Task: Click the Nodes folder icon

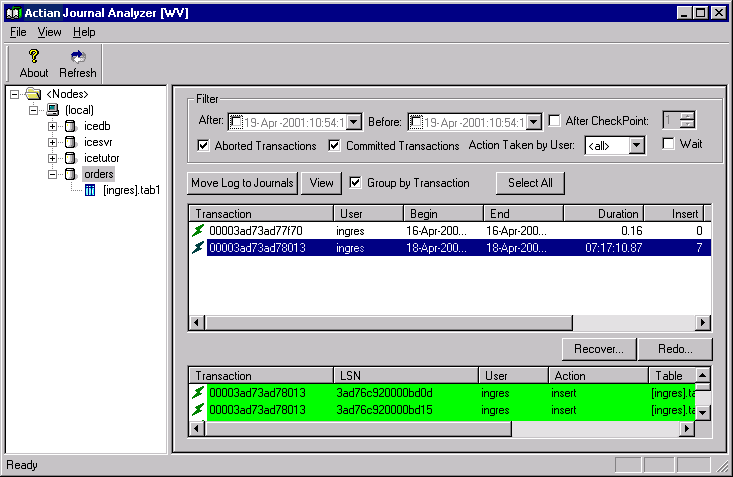Action: pos(33,94)
